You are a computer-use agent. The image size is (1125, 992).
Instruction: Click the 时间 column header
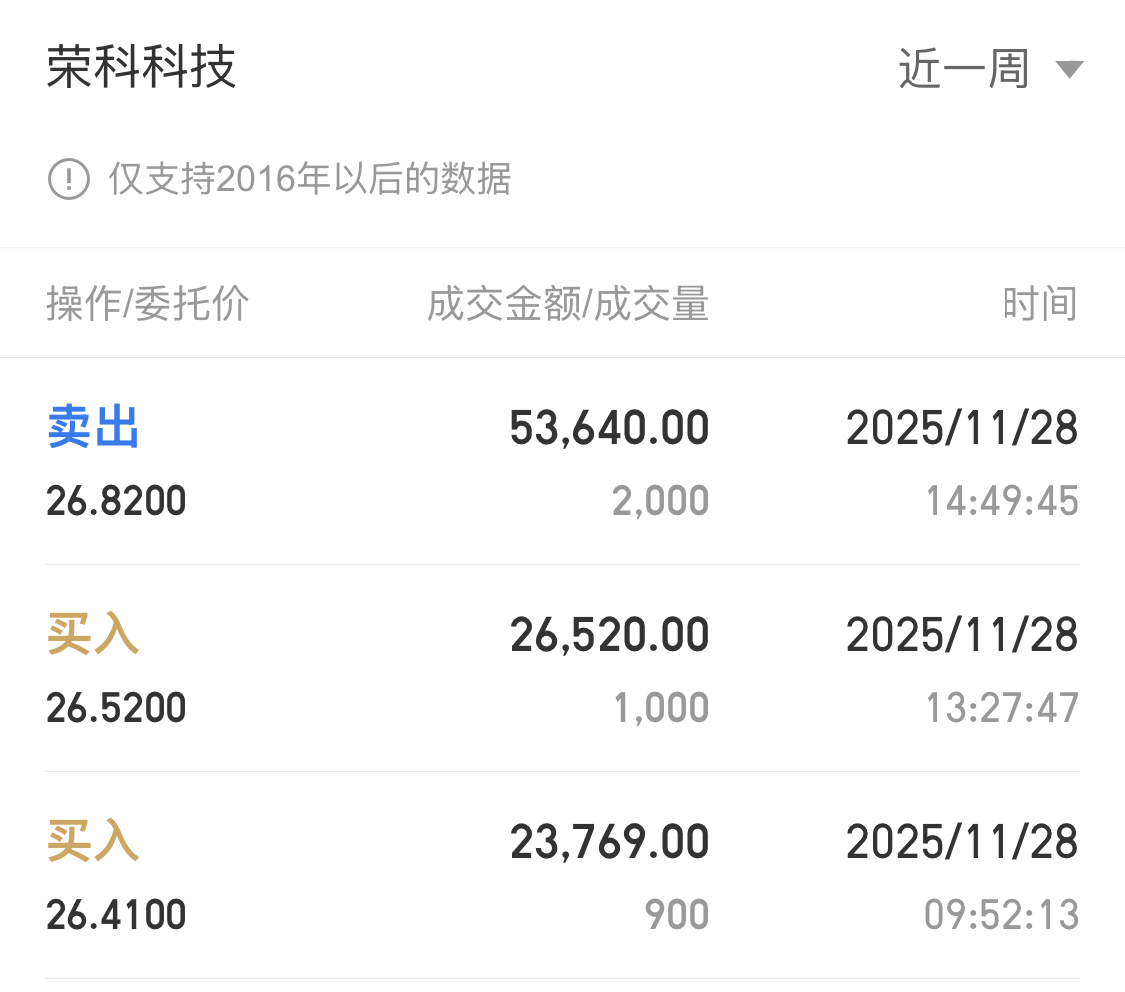tap(1040, 304)
